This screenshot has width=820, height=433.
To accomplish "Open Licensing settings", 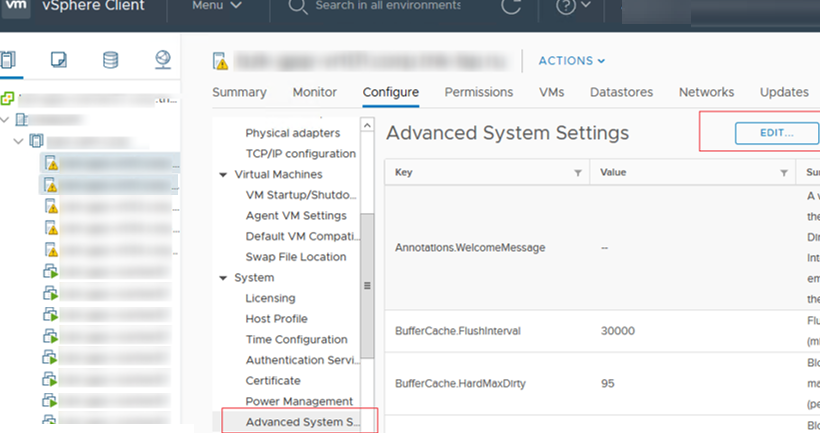I will pos(270,298).
